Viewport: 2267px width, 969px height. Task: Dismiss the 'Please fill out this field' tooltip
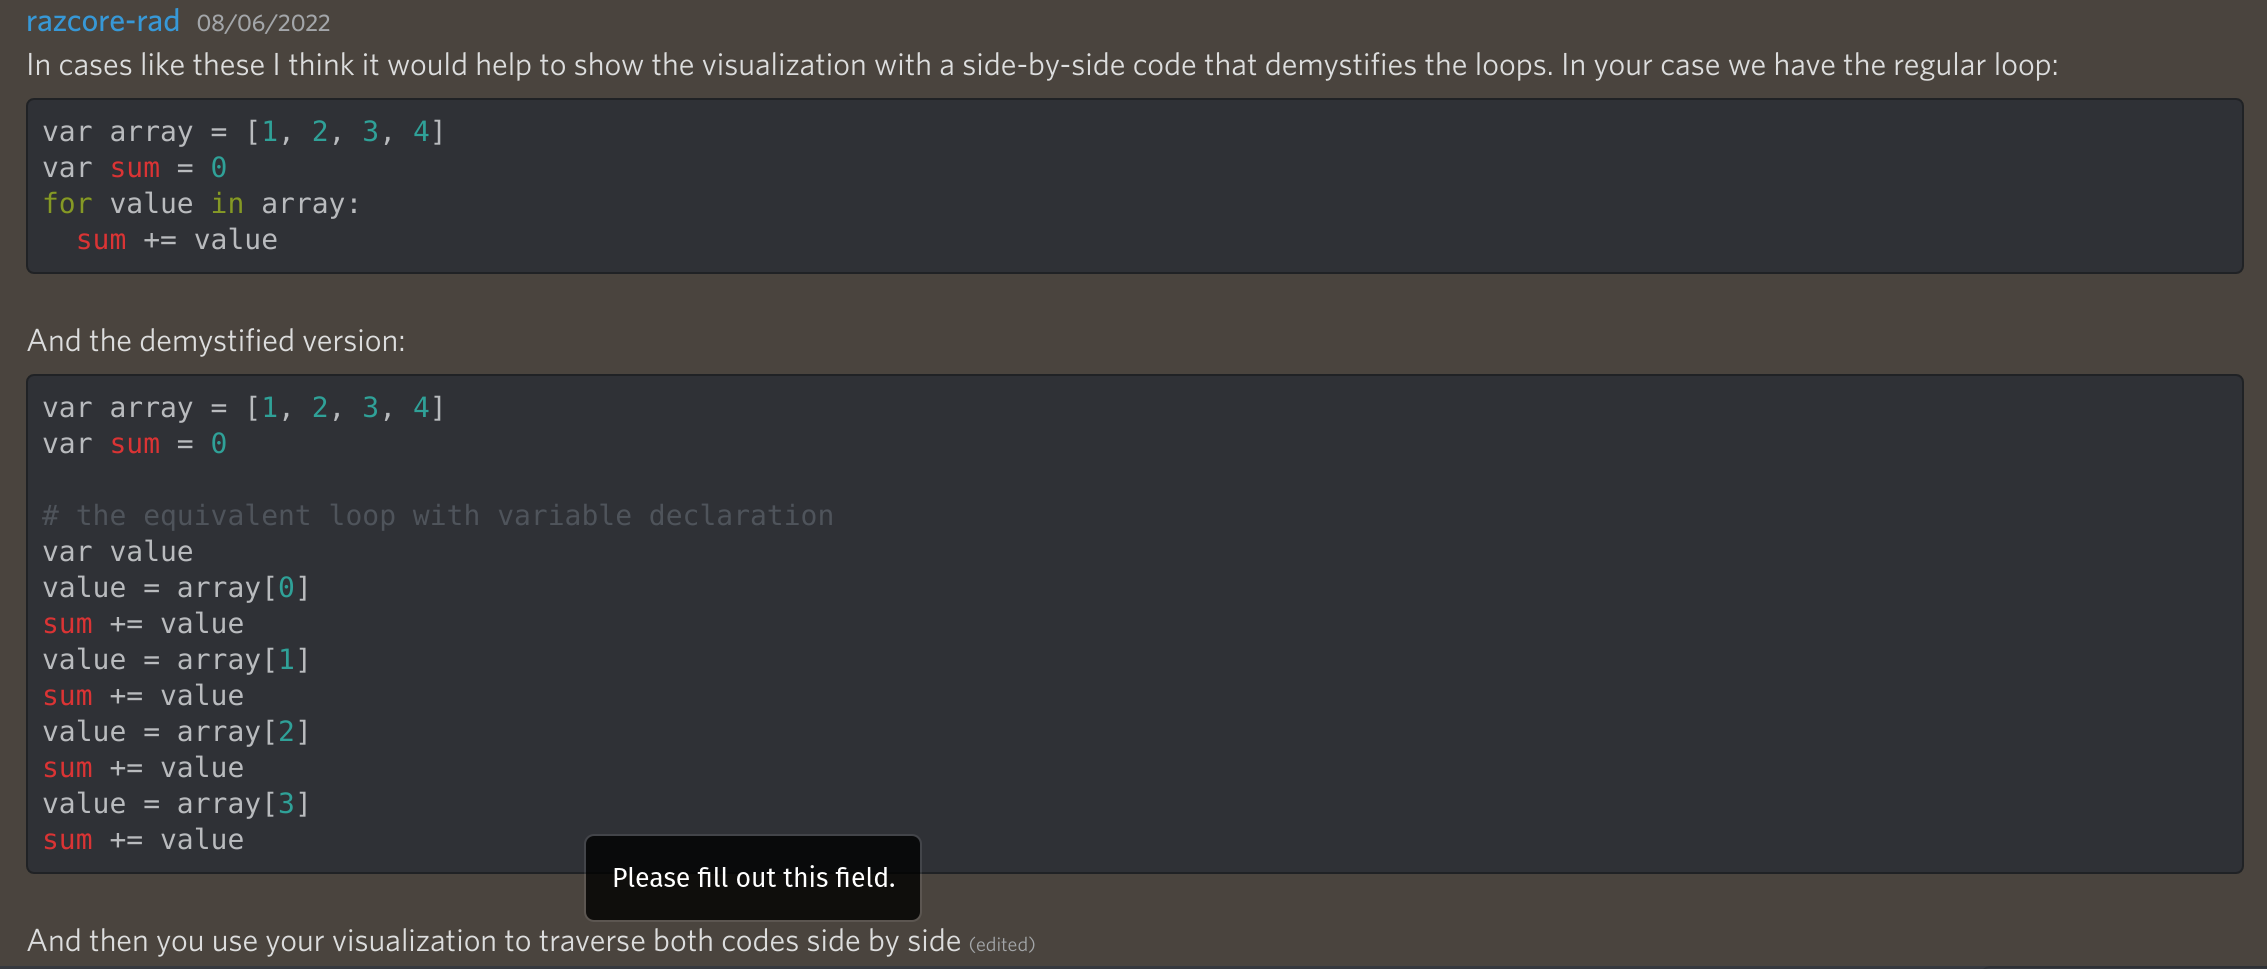(x=753, y=878)
